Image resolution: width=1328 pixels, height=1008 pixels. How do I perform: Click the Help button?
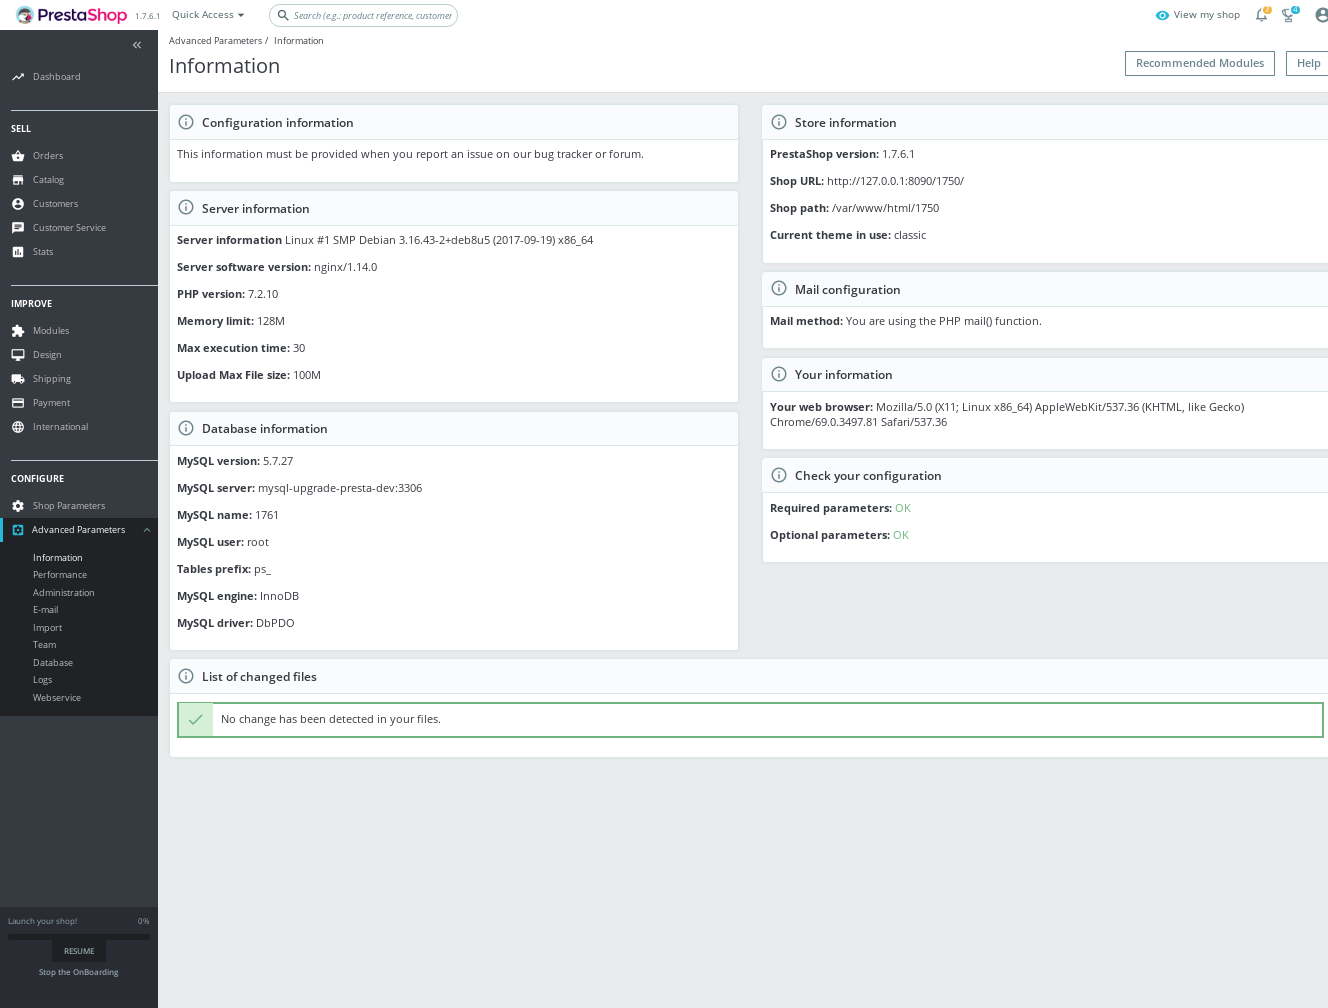point(1308,63)
